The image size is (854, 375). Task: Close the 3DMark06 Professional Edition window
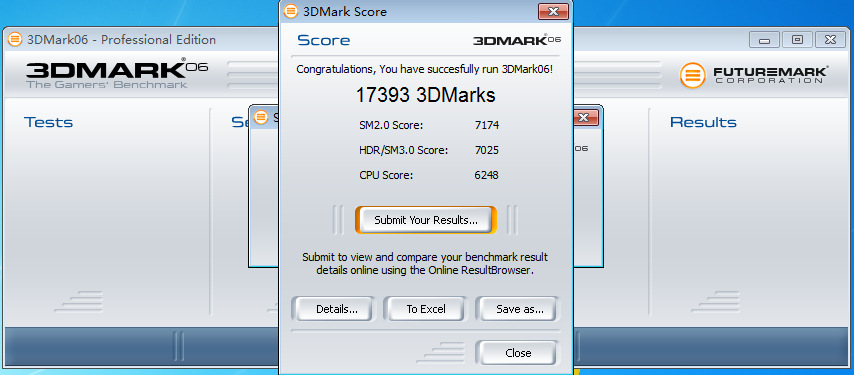click(x=830, y=40)
